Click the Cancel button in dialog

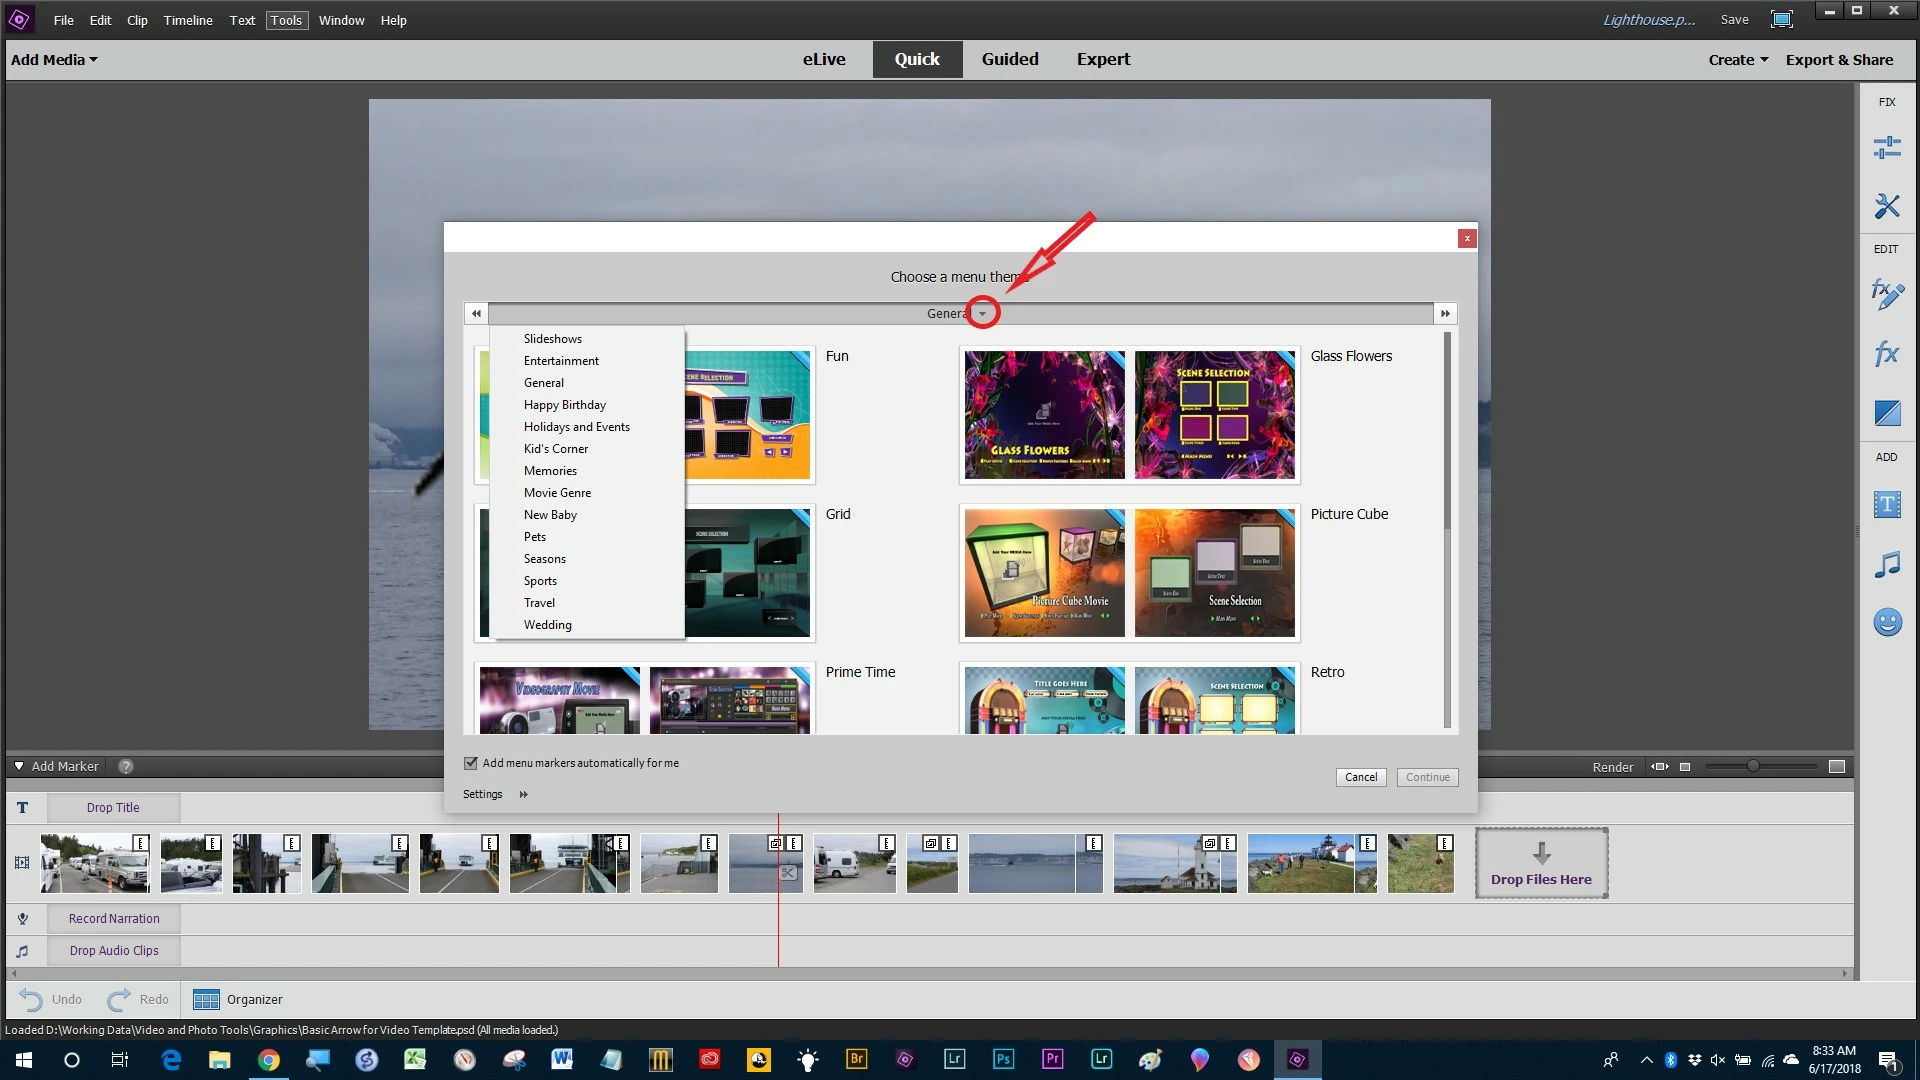tap(1360, 777)
